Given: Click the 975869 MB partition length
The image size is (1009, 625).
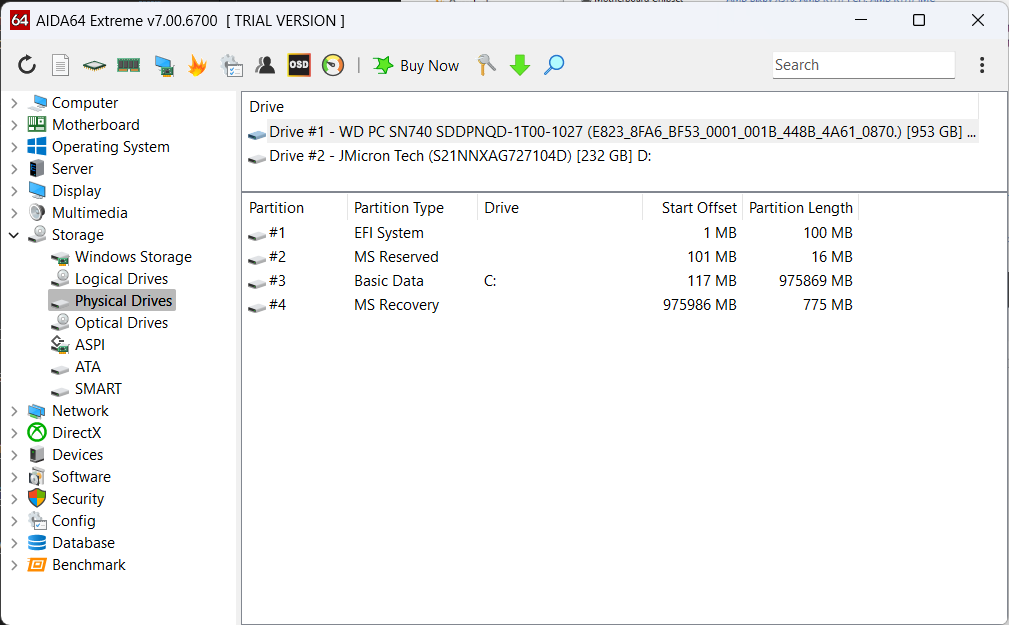Looking at the screenshot, I should coord(815,281).
